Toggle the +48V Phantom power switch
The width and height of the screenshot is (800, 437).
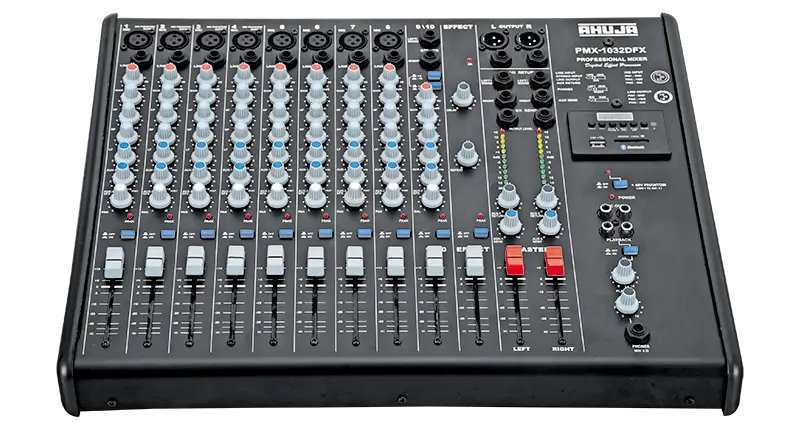point(620,184)
